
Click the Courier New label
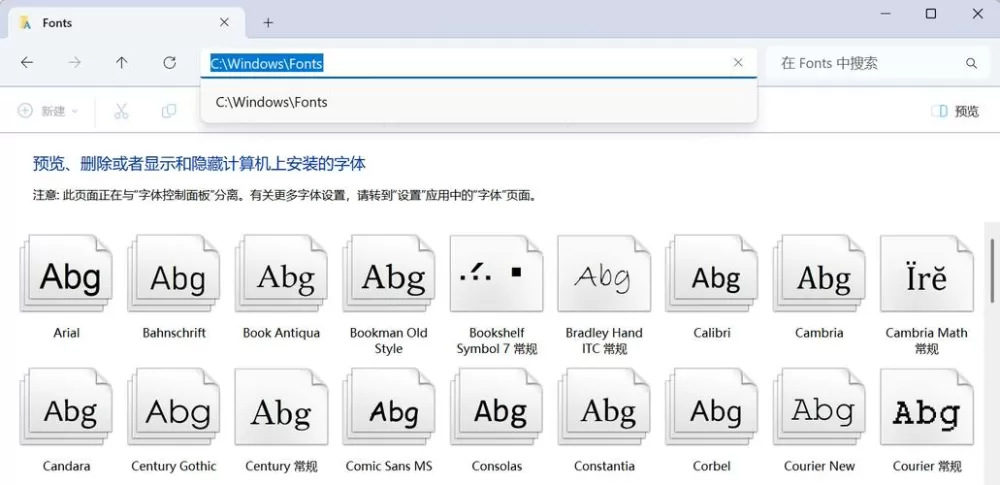[820, 466]
